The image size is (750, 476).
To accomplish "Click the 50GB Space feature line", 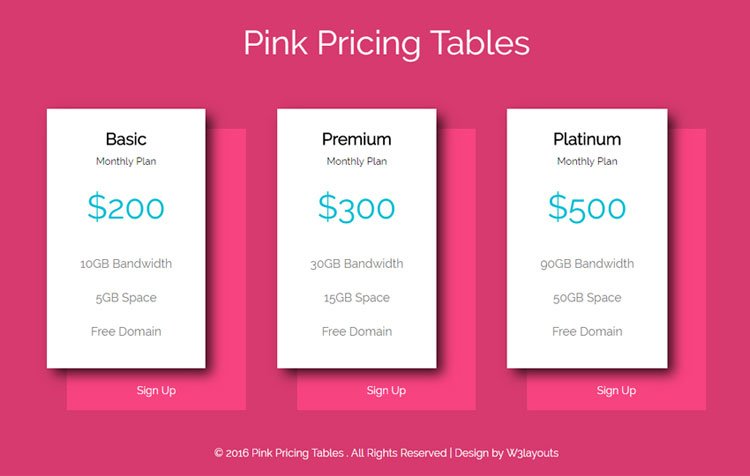I will (587, 298).
